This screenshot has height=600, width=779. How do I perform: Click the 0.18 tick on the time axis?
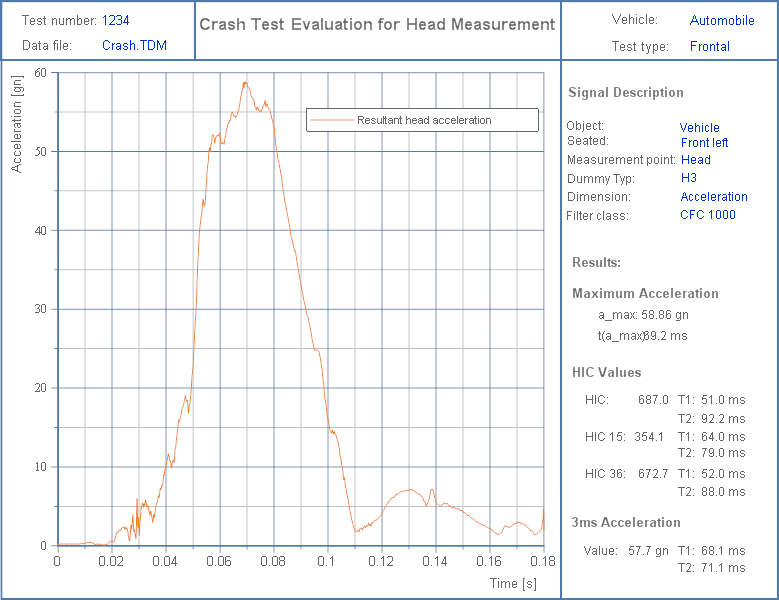543,561
